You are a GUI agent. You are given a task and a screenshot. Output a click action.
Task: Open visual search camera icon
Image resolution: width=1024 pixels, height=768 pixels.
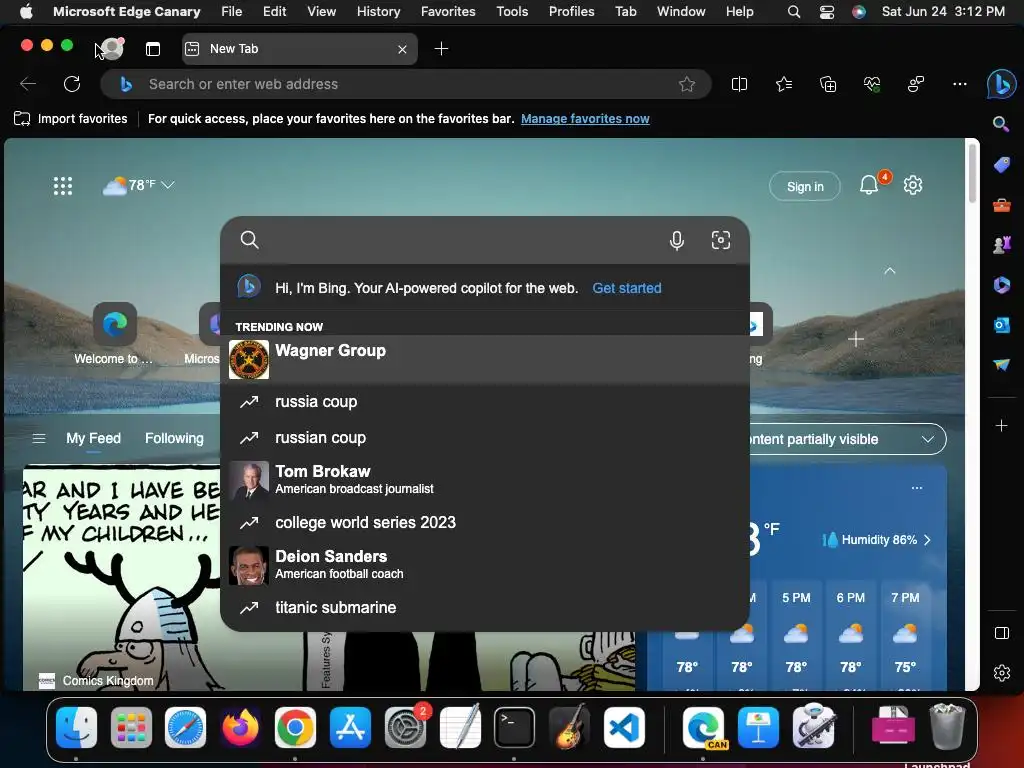coord(720,240)
